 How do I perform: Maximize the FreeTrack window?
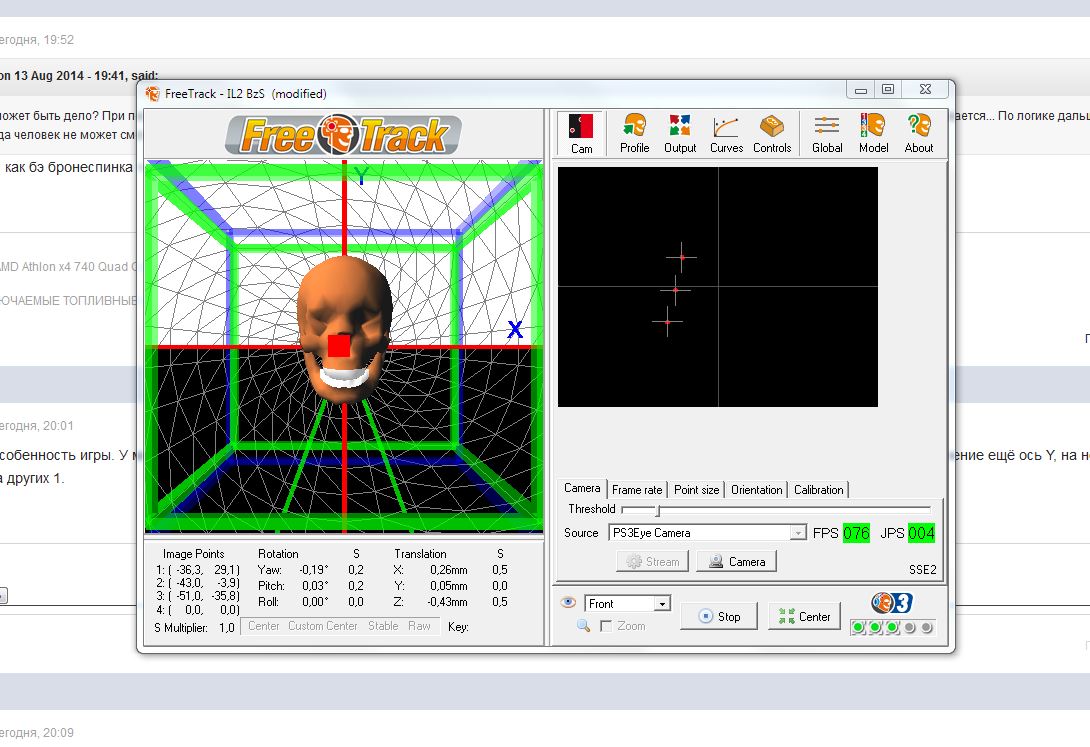coord(888,90)
